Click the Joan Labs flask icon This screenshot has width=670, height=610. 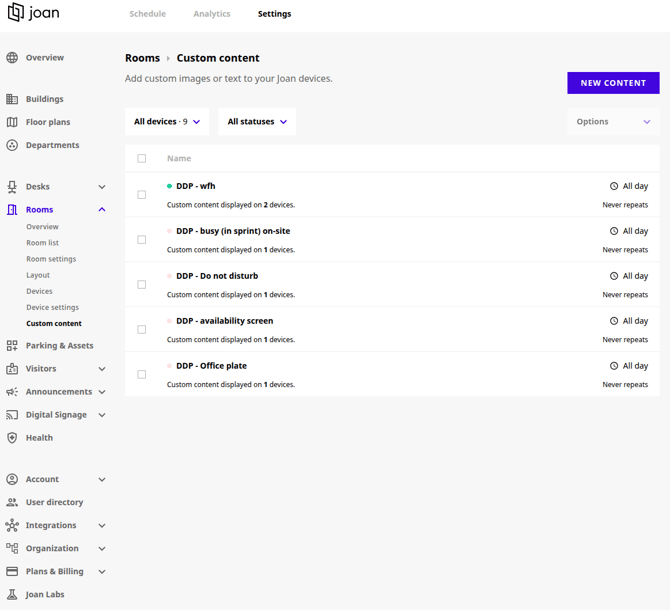click(x=12, y=594)
